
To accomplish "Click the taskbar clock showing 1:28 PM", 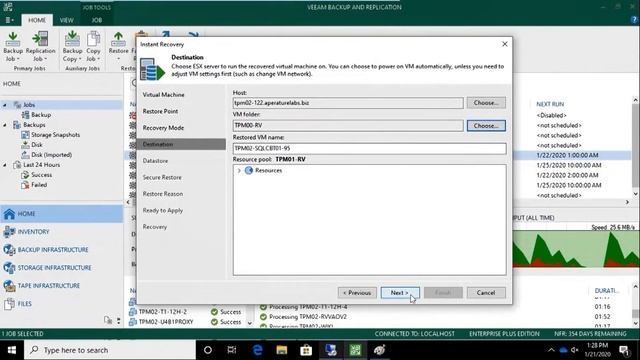I will click(597, 350).
